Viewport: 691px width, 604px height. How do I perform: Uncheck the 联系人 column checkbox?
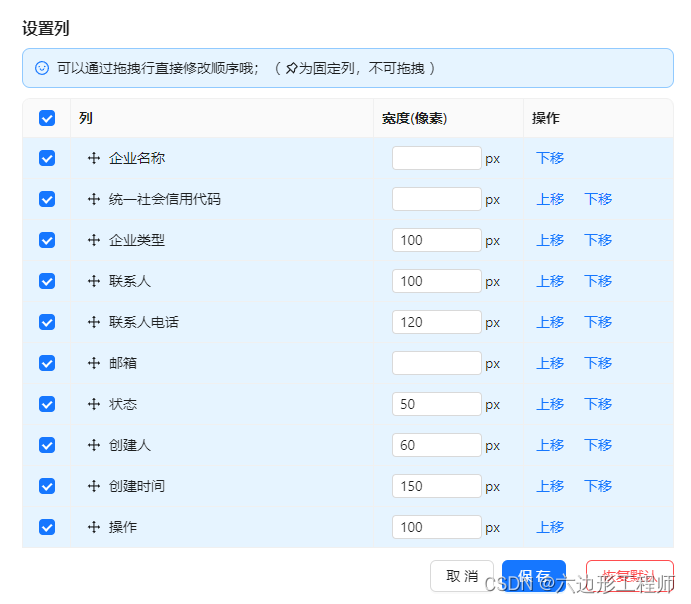pyautogui.click(x=47, y=281)
